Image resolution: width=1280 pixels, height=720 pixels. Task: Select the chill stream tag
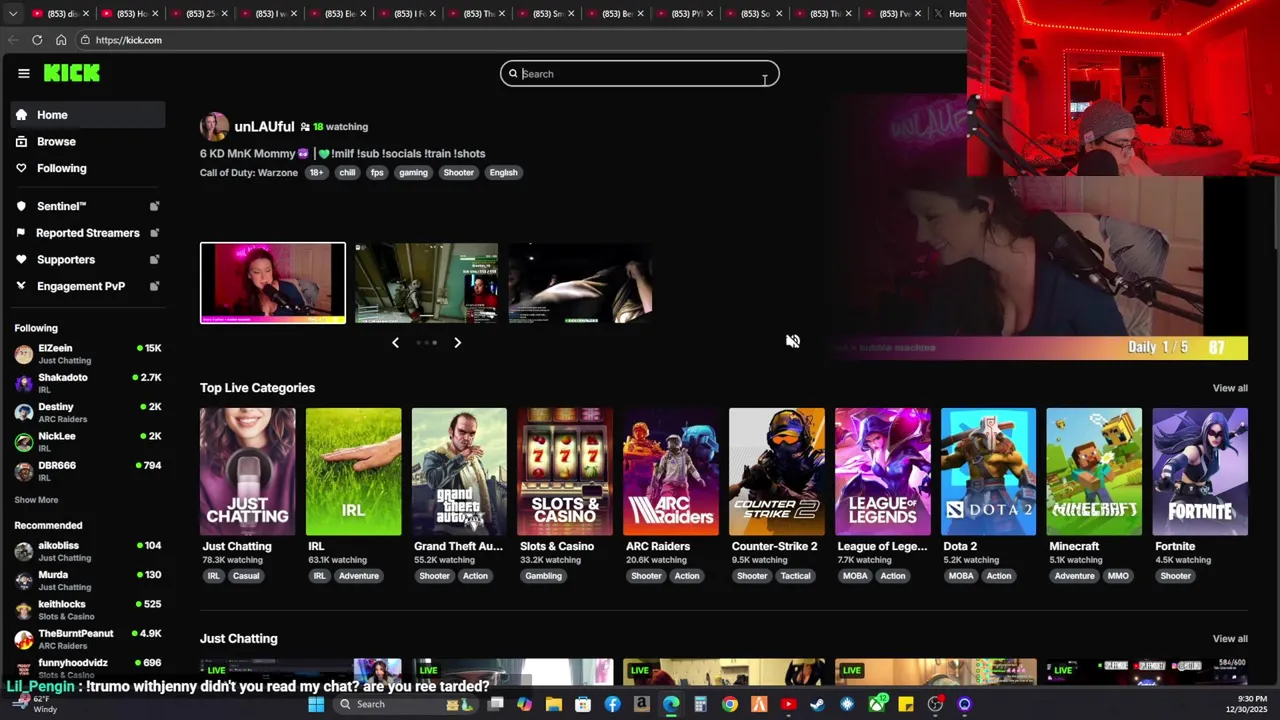coord(347,173)
